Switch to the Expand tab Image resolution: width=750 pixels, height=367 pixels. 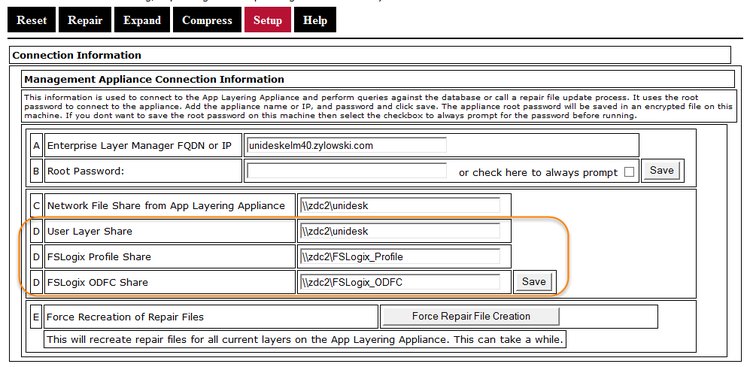(x=142, y=20)
